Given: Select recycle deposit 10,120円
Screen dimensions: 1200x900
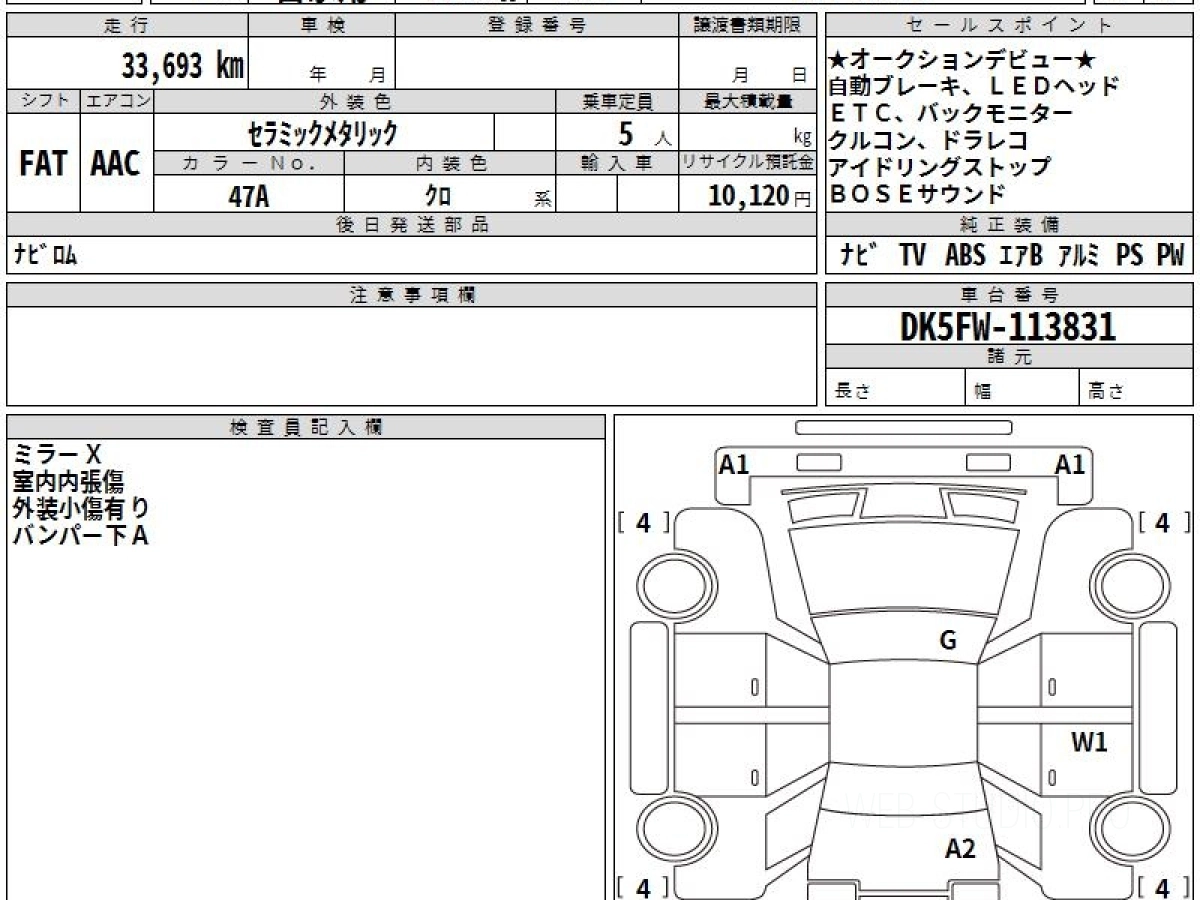Looking at the screenshot, I should [x=761, y=196].
